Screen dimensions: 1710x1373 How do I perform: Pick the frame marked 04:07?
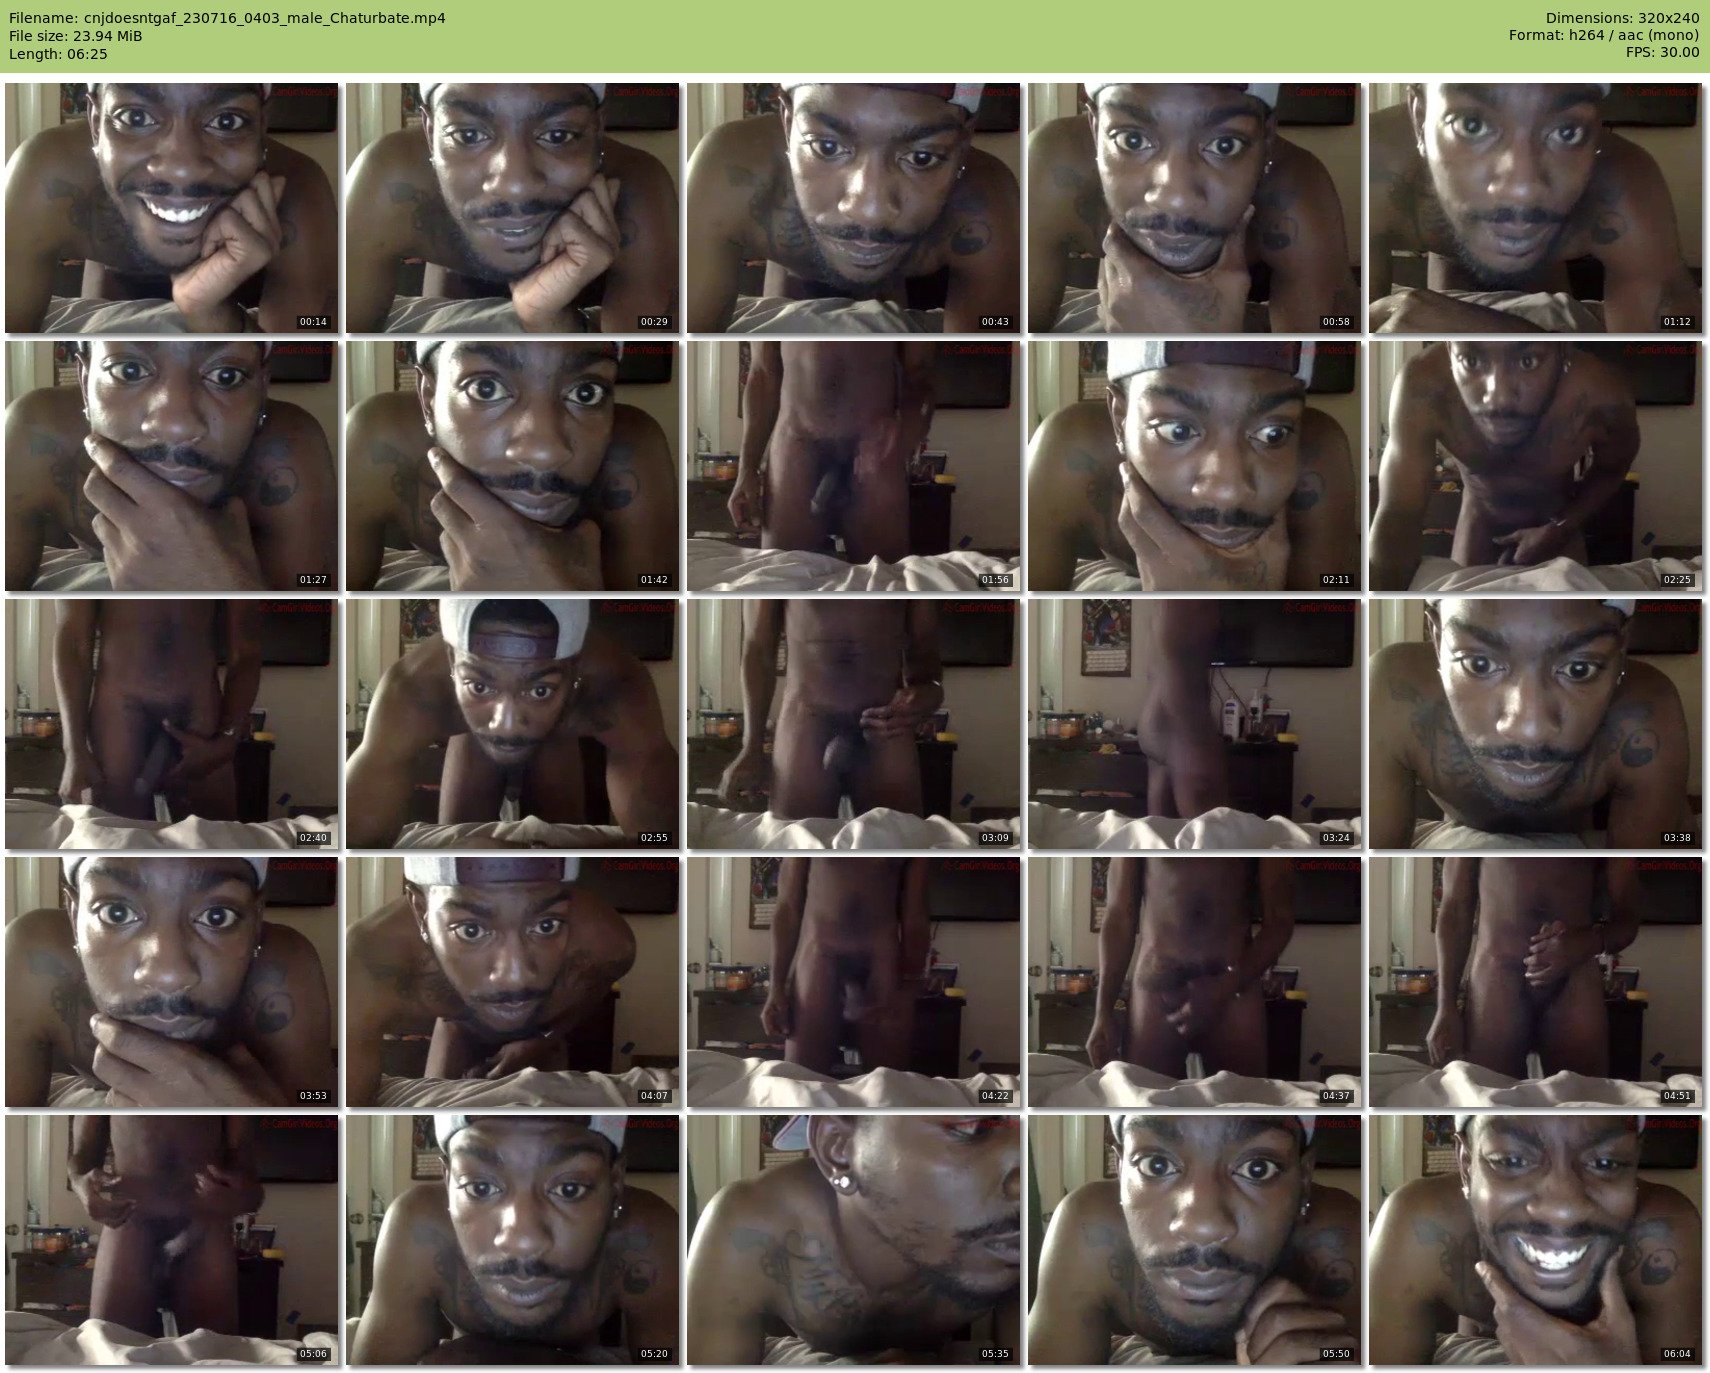513,982
